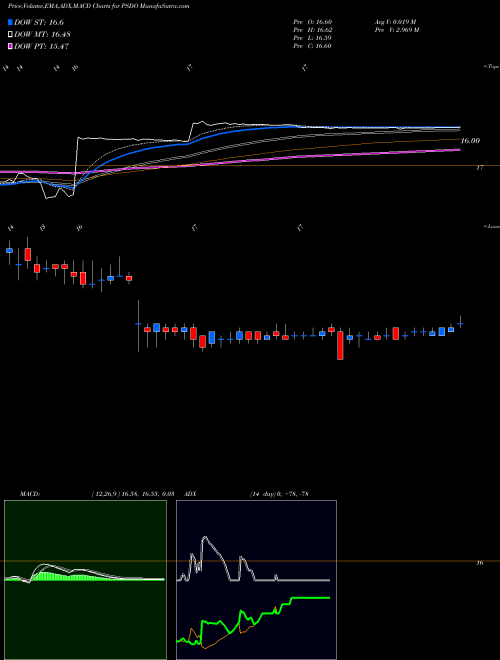The height and width of the screenshot is (660, 500).
Task: Open the dark blue ADX indicator panel
Action: coord(256,580)
